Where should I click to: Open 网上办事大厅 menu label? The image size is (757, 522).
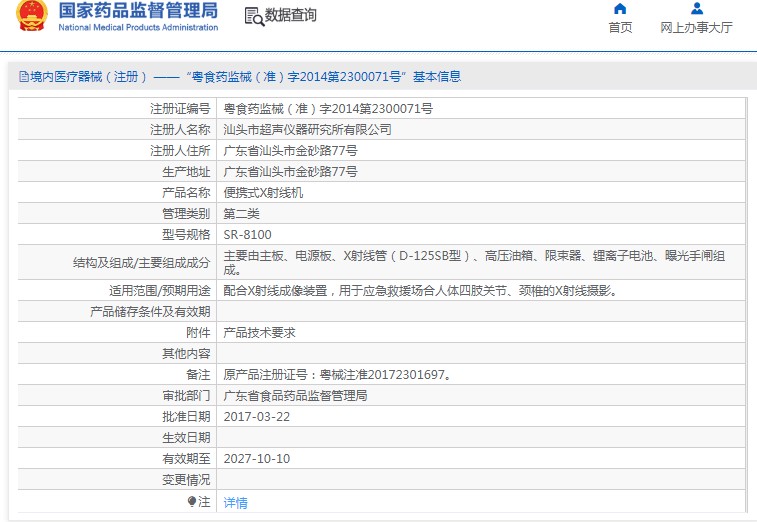pyautogui.click(x=696, y=28)
